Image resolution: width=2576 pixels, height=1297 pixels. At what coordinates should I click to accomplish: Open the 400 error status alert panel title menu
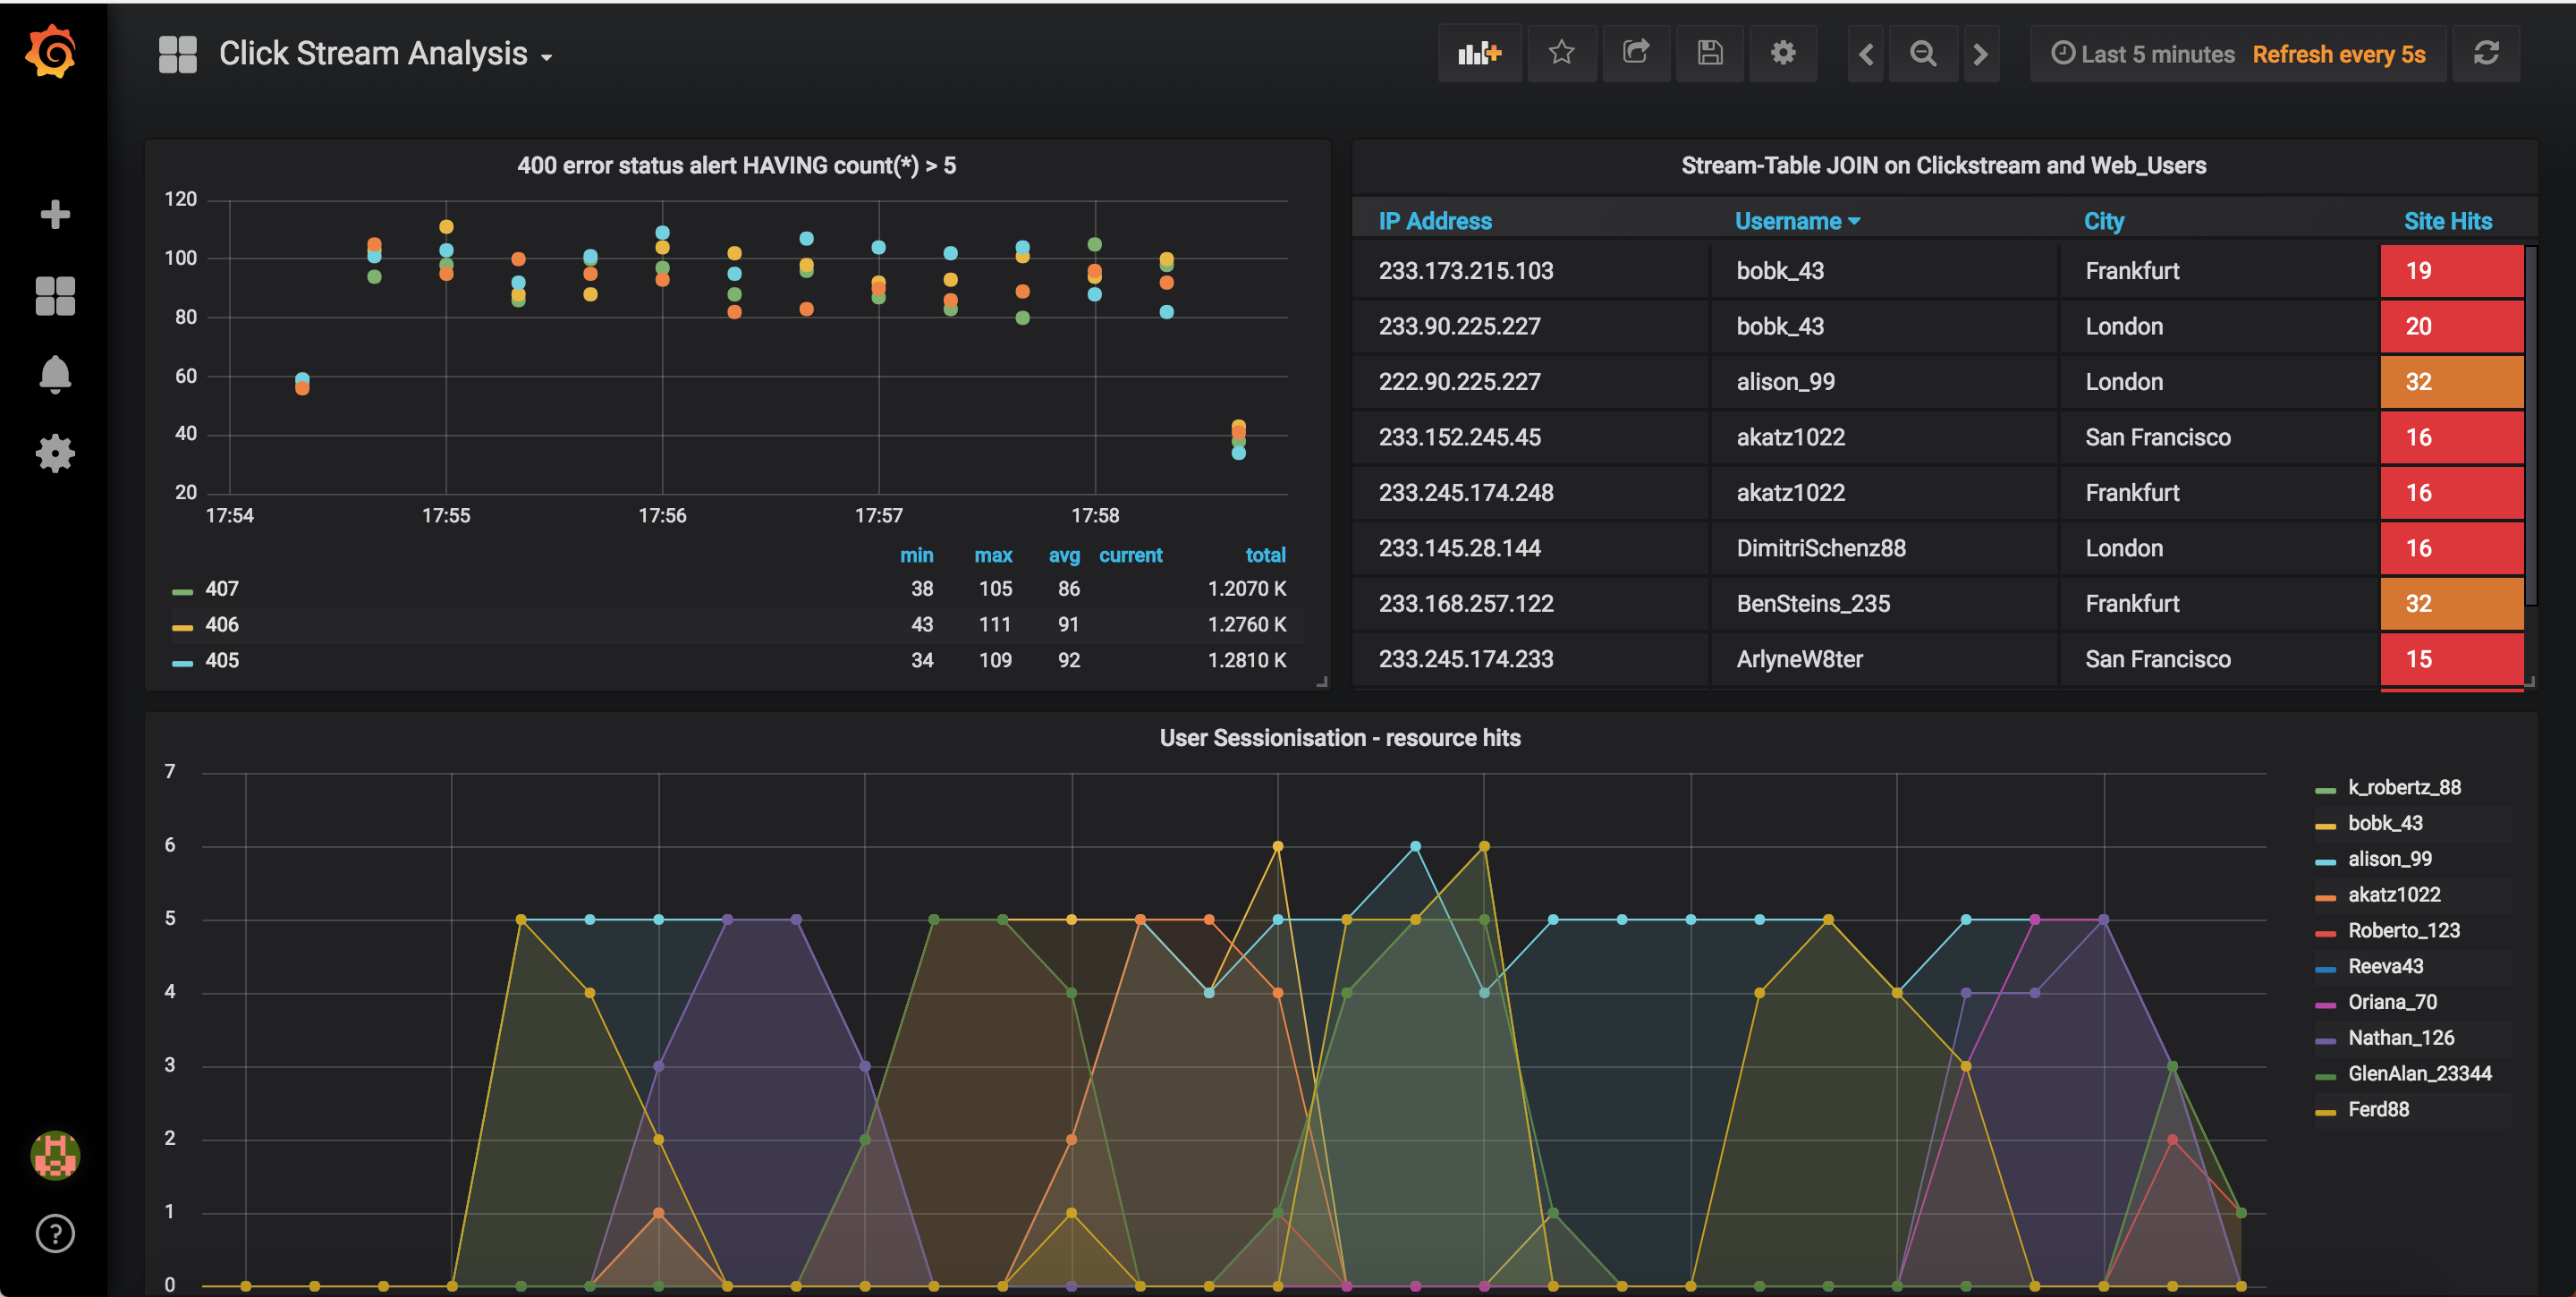click(x=737, y=166)
